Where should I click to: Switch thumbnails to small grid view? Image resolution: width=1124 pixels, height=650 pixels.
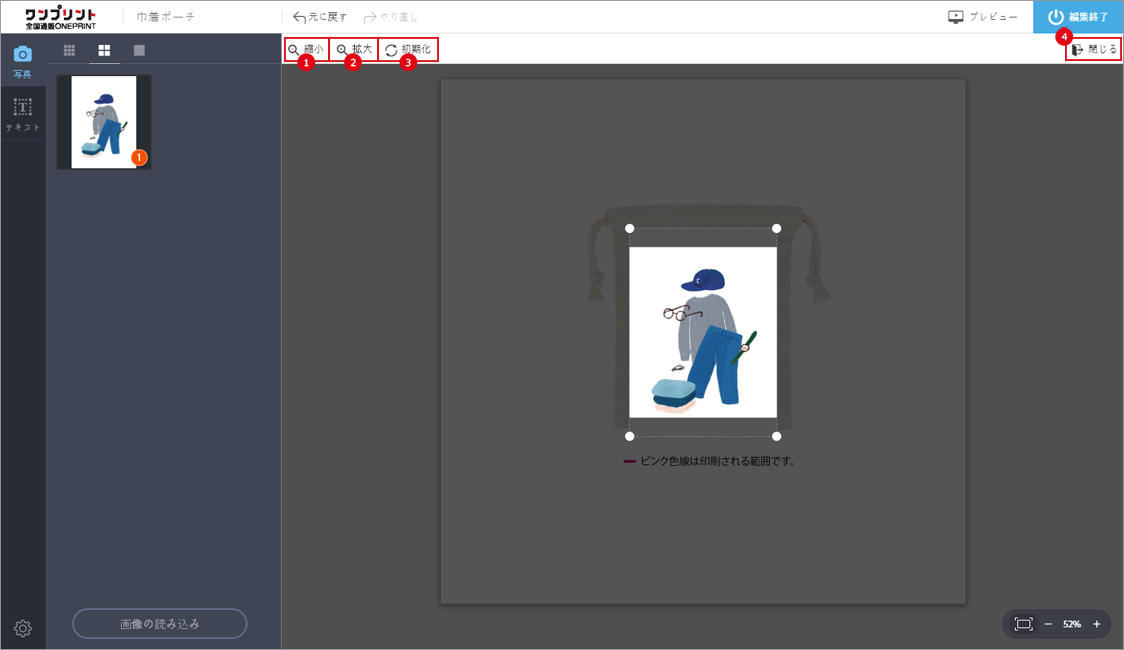69,50
